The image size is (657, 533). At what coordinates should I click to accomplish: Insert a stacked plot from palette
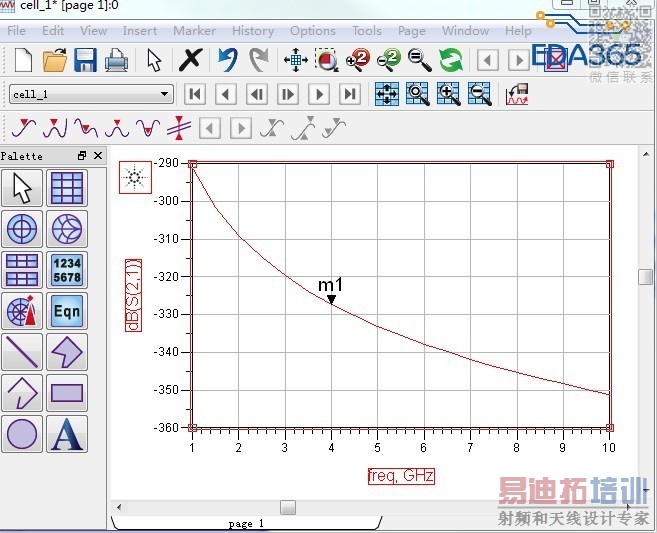(x=22, y=270)
